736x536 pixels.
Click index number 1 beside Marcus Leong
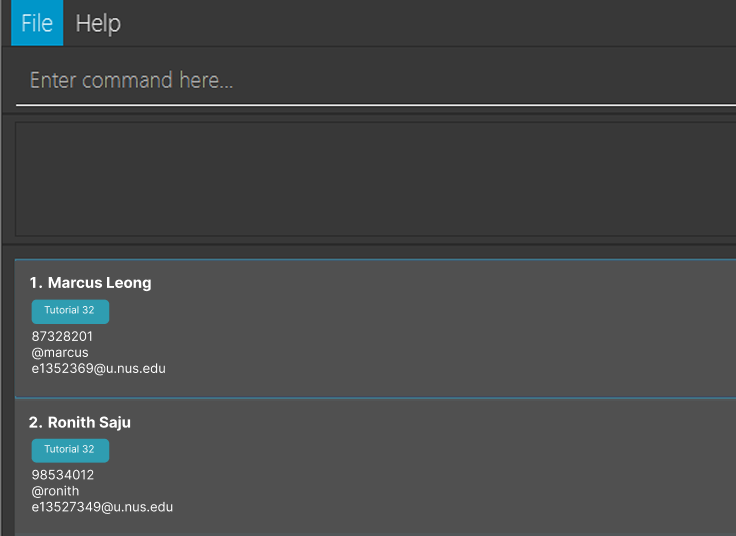(35, 283)
